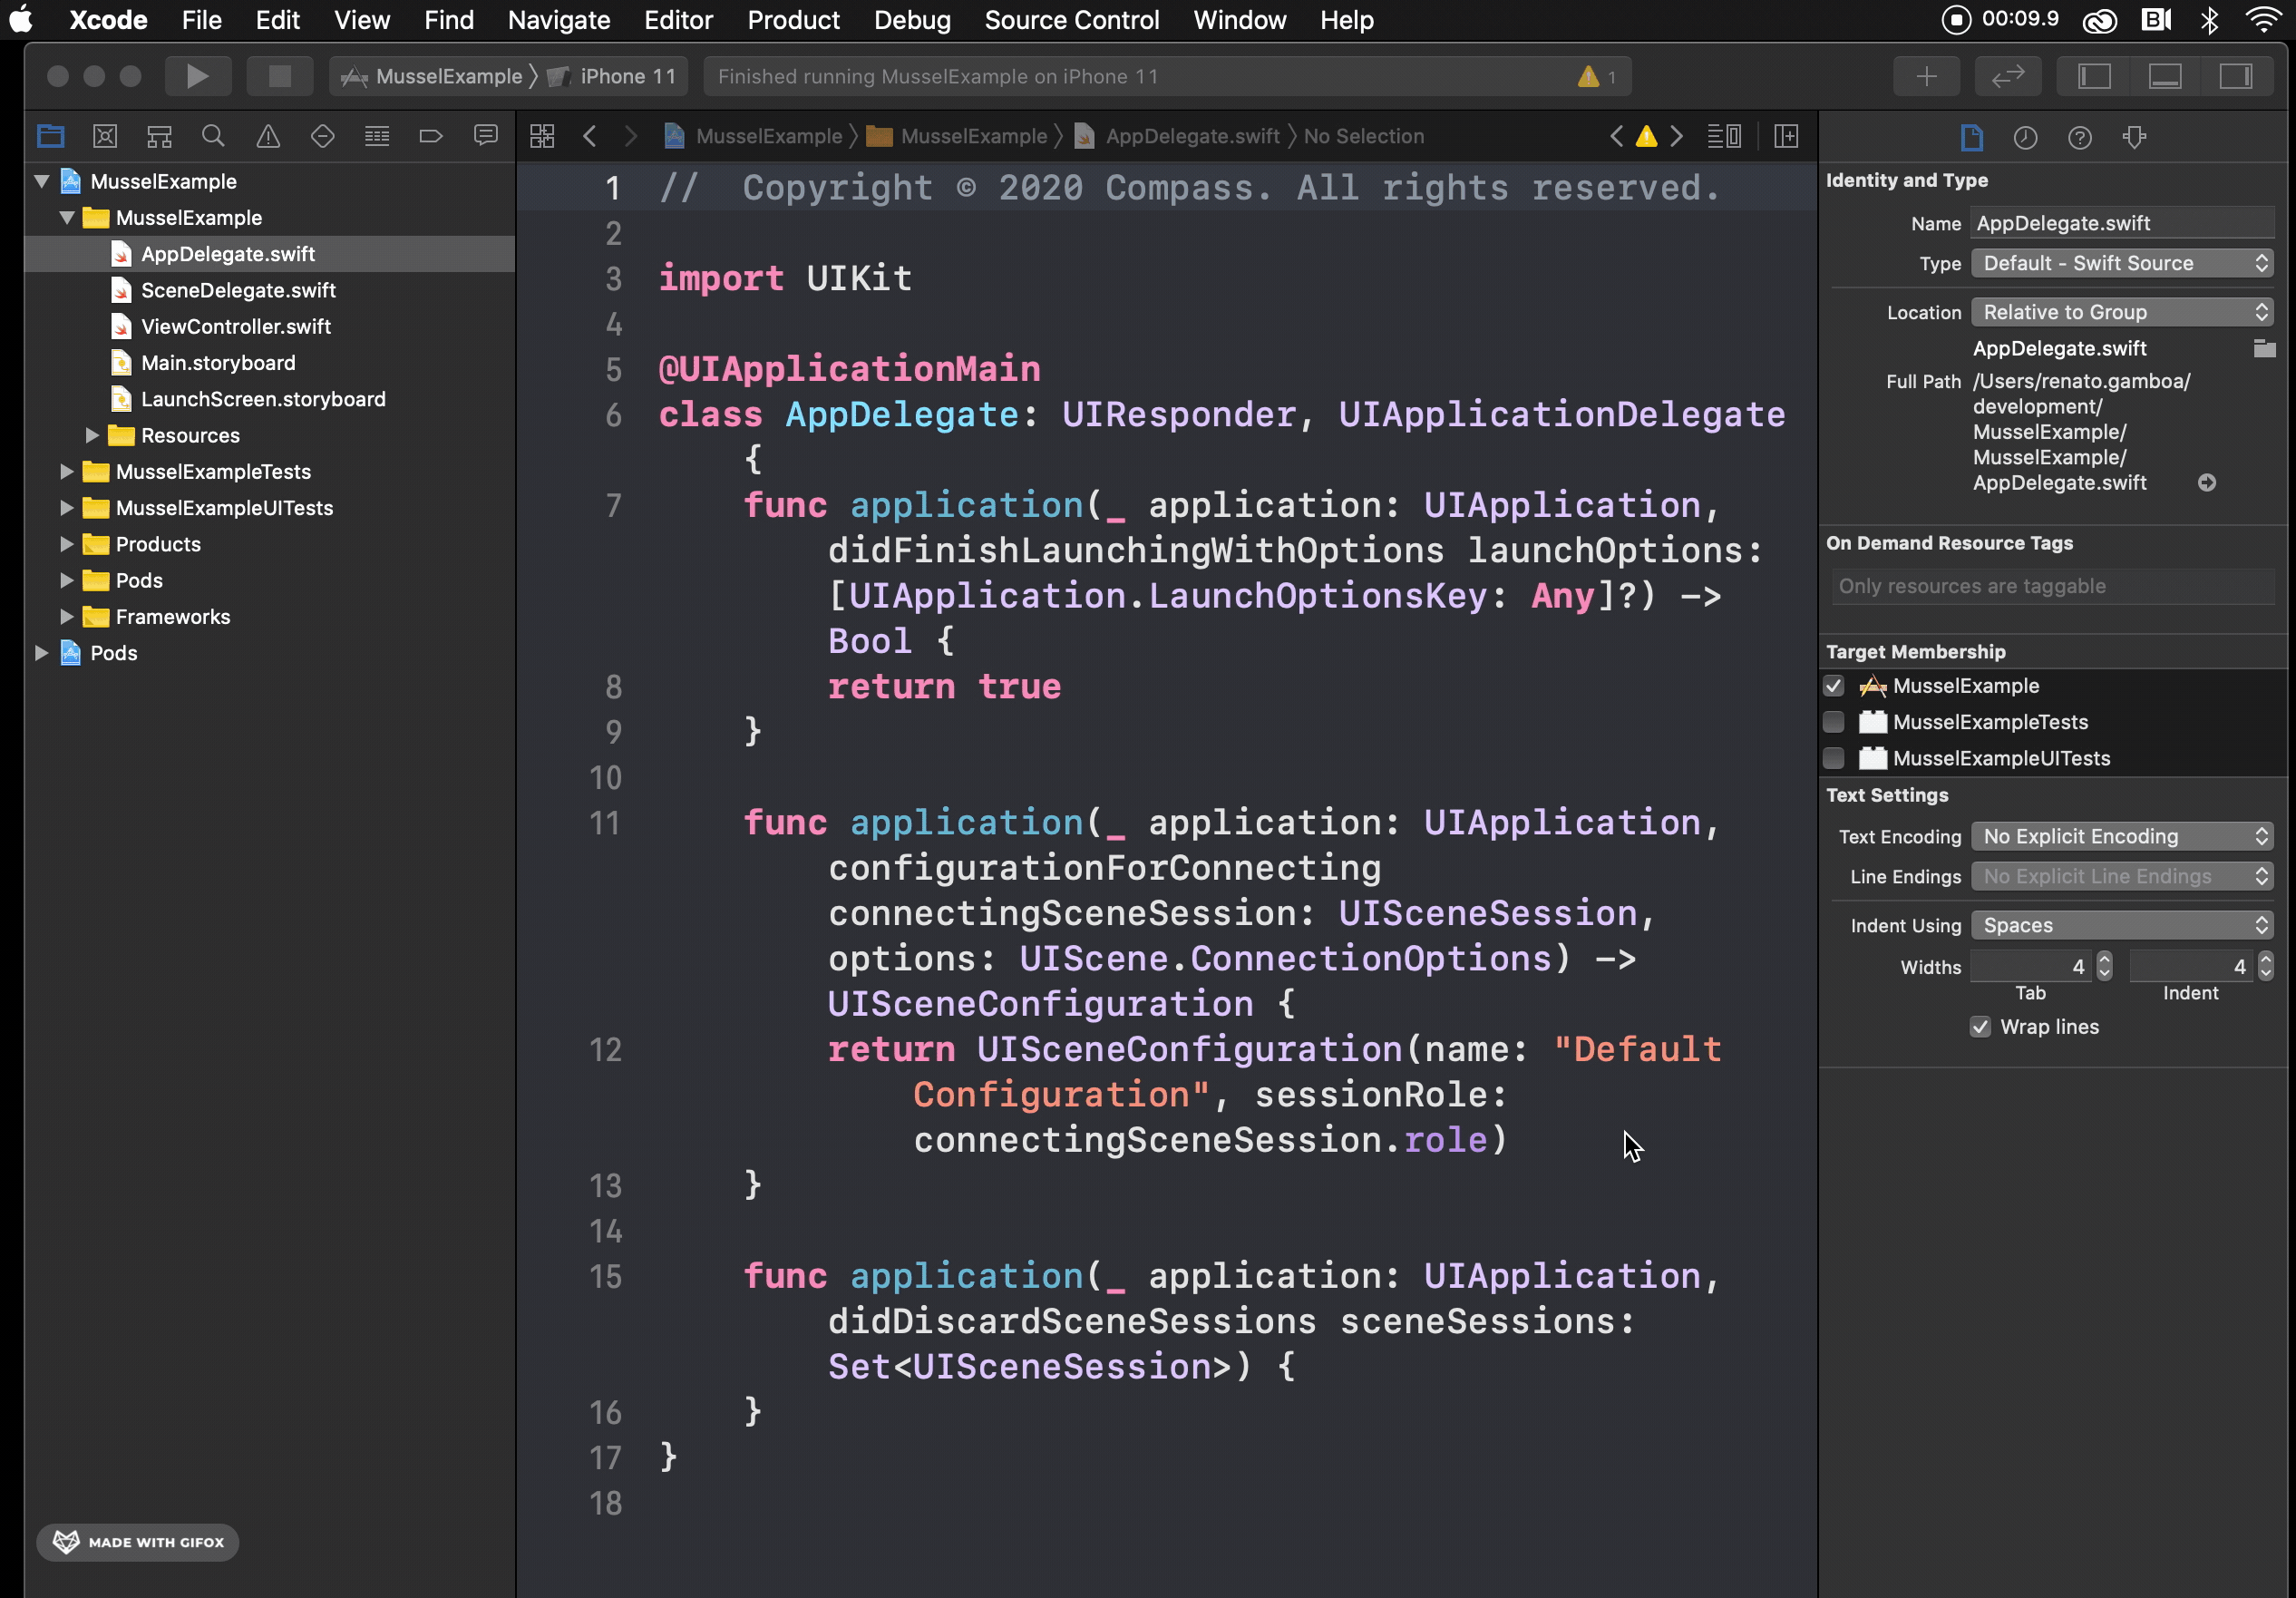Image resolution: width=2296 pixels, height=1598 pixels.
Task: Uncheck MusselExample target membership
Action: 1833,686
